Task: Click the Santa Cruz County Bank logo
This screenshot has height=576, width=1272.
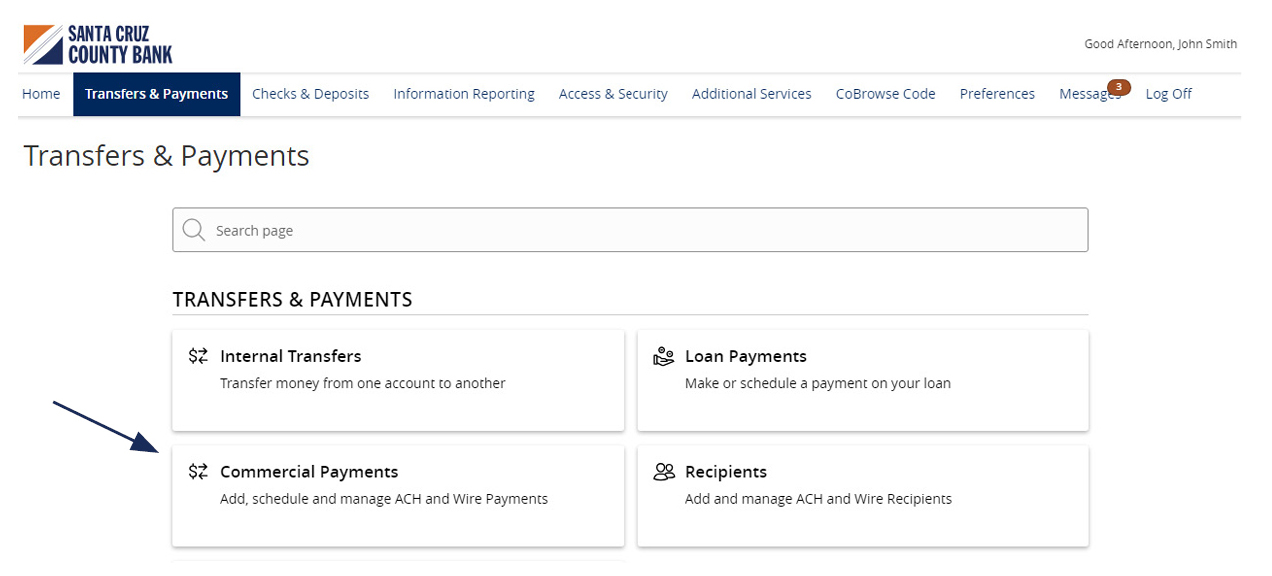Action: click(x=97, y=42)
